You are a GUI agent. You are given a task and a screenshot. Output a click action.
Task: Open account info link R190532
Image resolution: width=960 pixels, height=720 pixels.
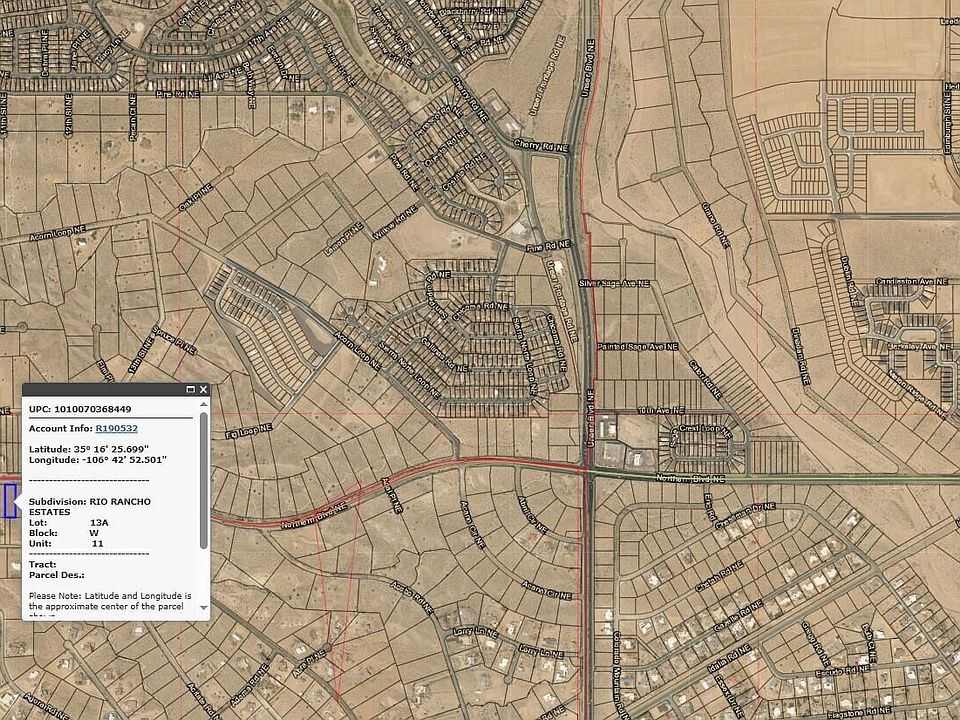click(116, 428)
